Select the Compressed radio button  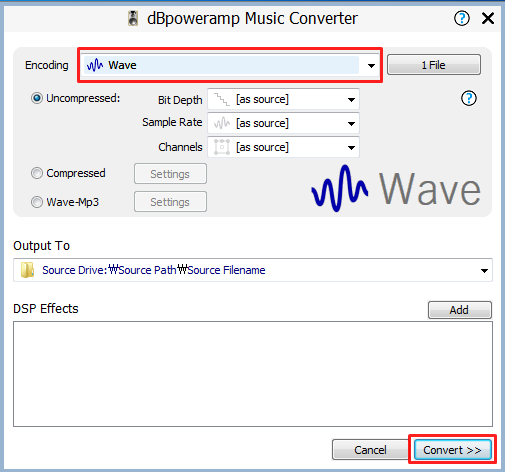pos(37,173)
